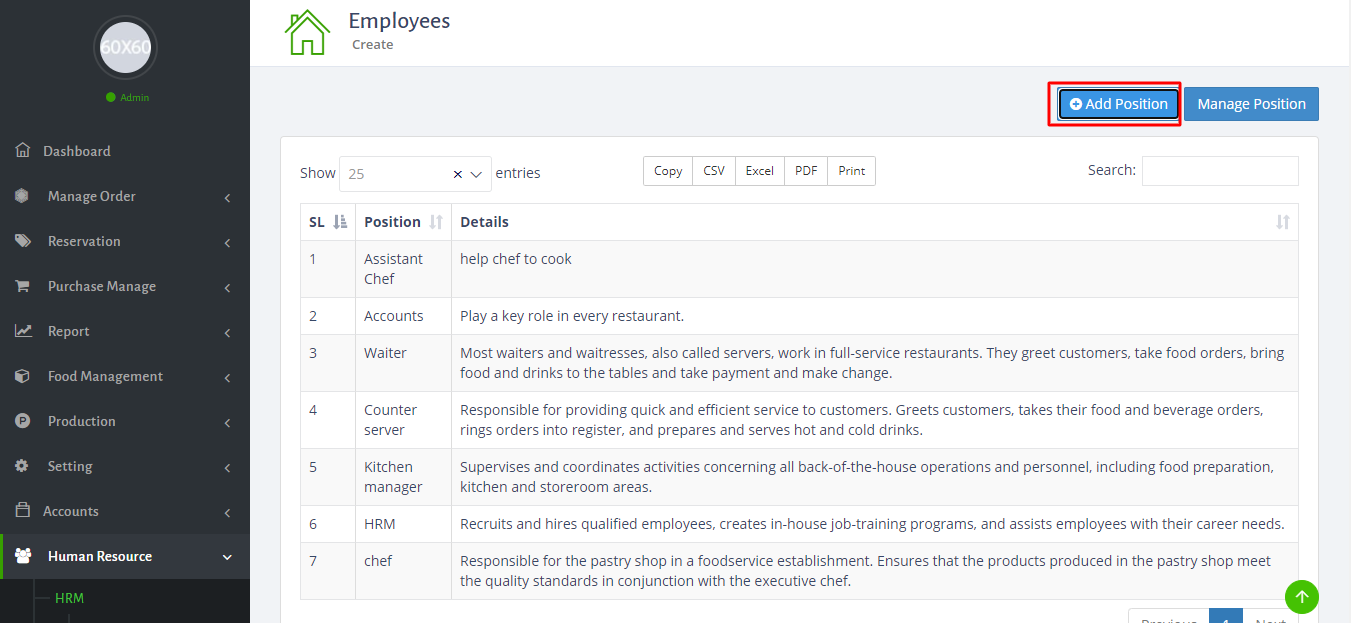Sort table by Position column arrows
Viewport: 1351px width, 623px height.
pos(436,222)
